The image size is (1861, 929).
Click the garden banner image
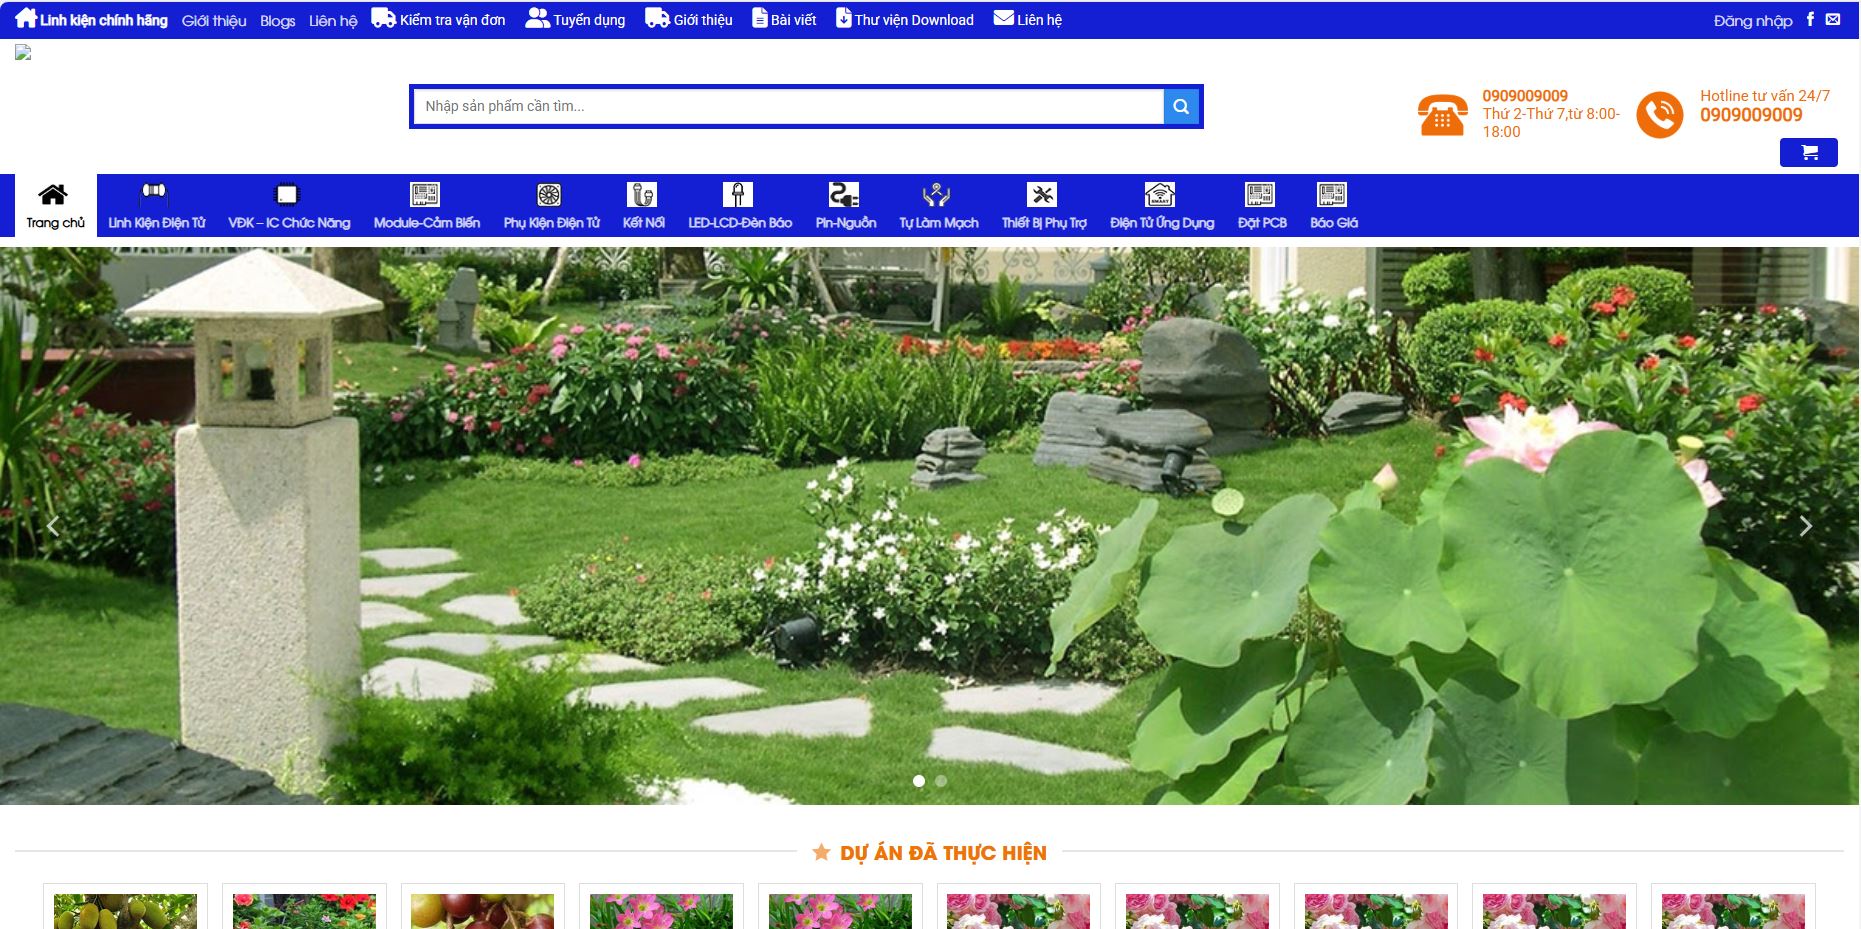click(929, 525)
